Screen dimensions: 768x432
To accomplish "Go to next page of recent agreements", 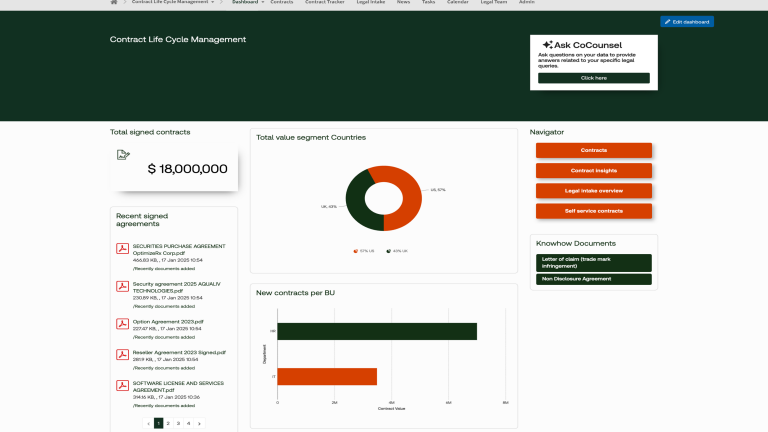I will coord(199,424).
